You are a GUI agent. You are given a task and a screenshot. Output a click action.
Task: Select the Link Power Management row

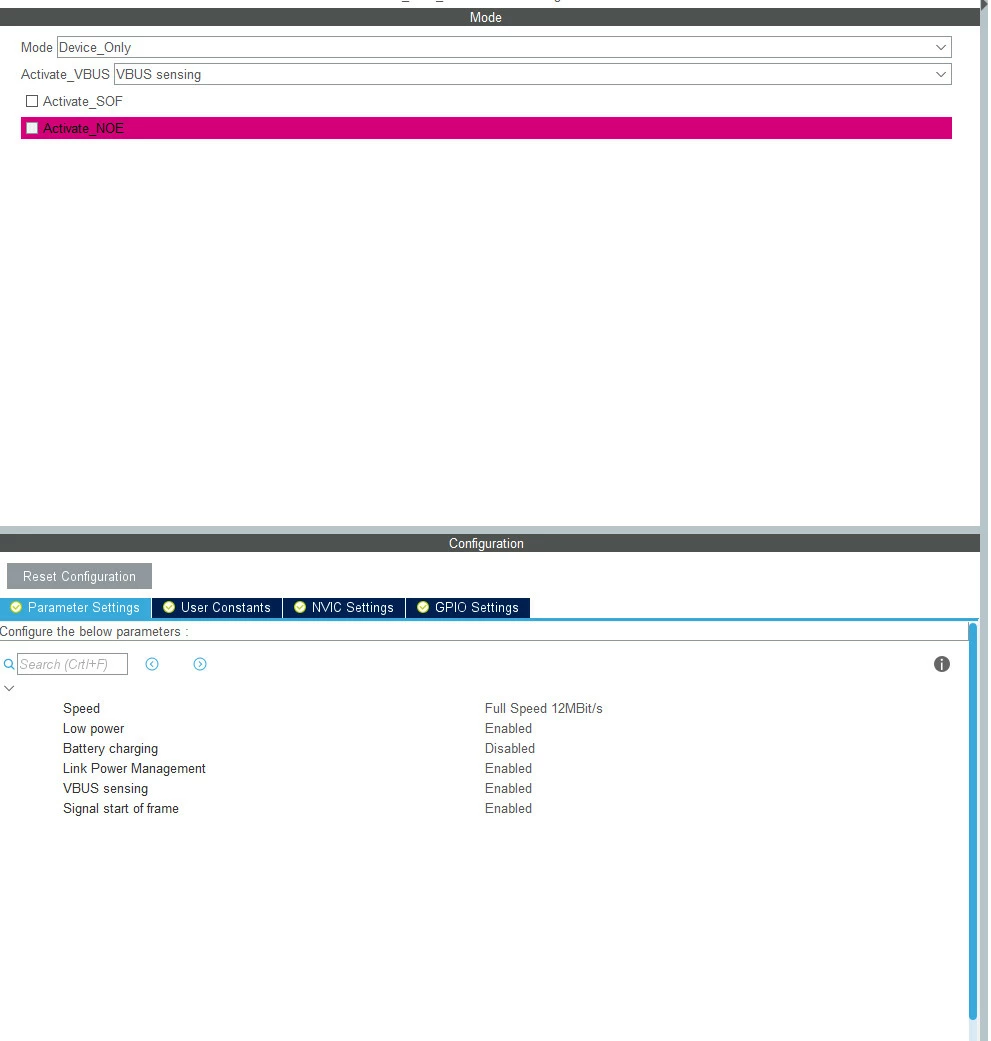(483, 768)
